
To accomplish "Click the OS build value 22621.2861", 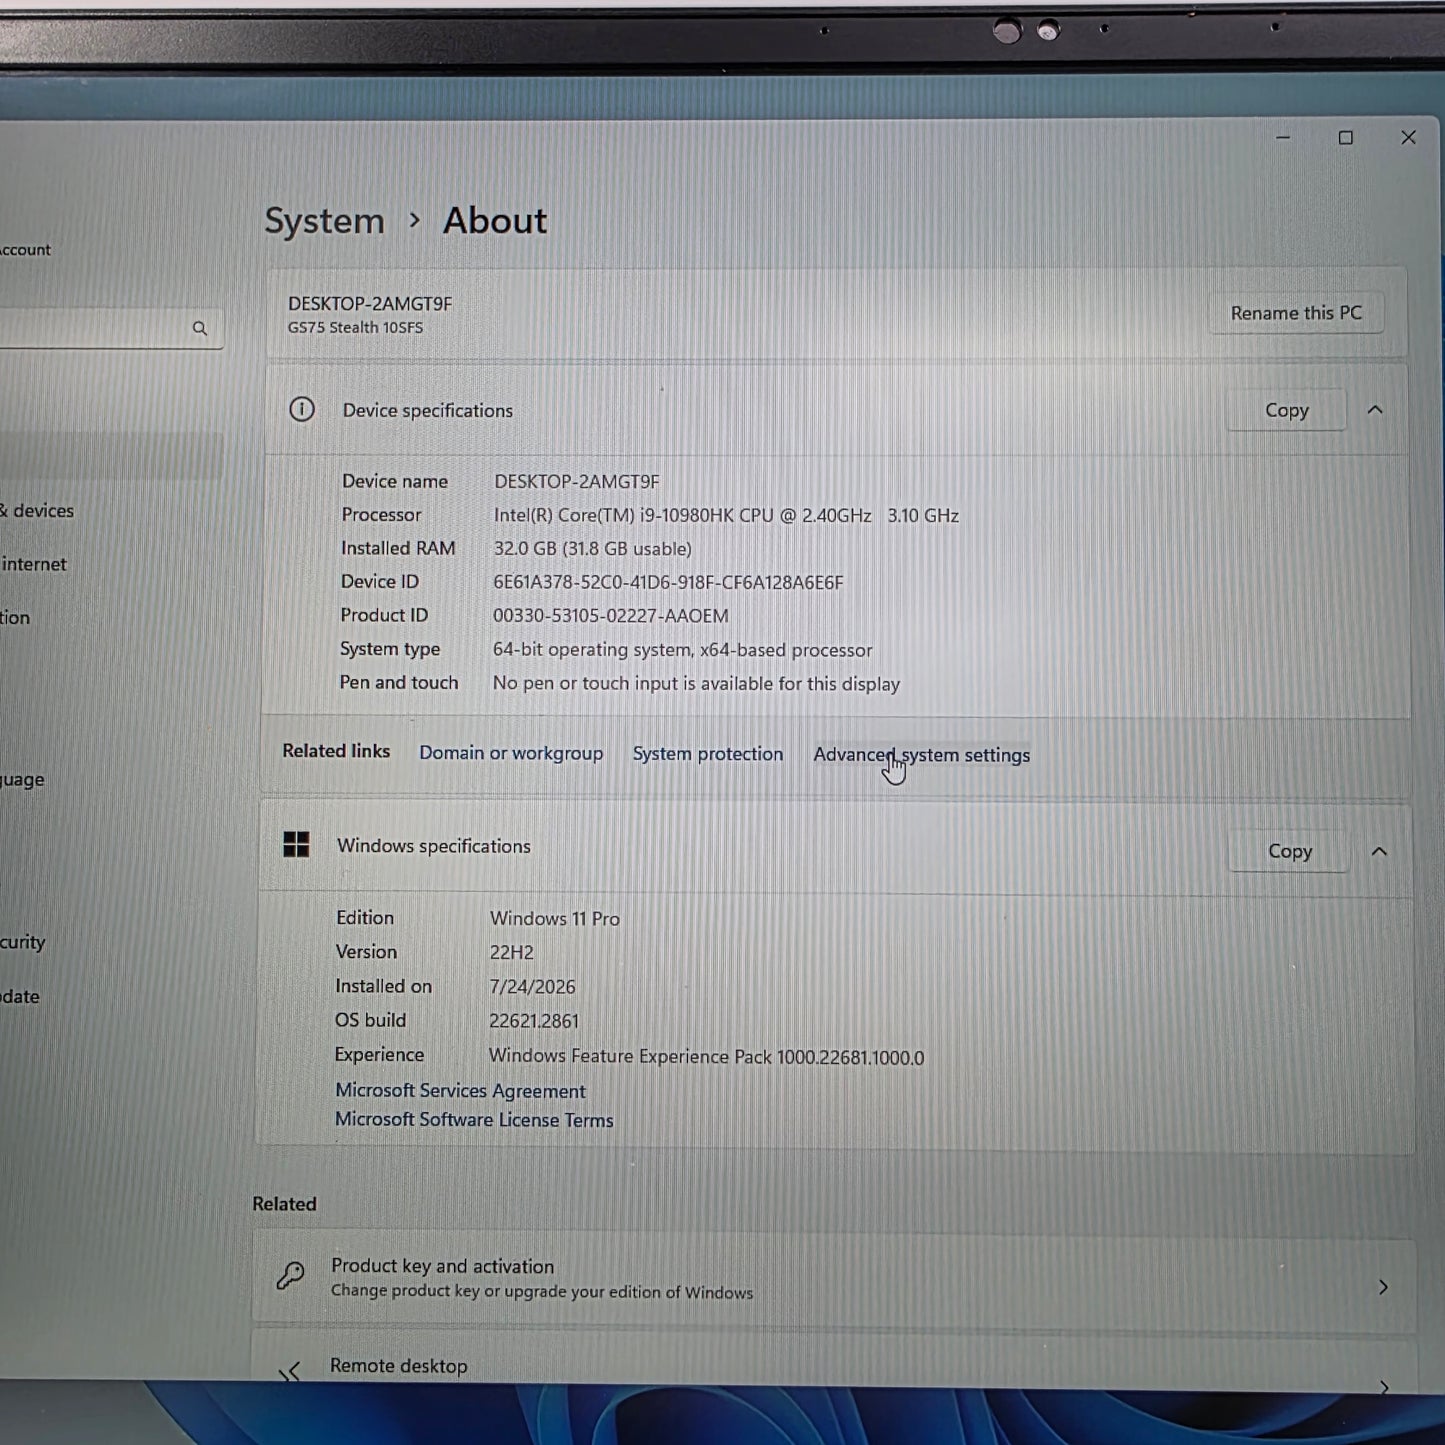I will 534,1021.
